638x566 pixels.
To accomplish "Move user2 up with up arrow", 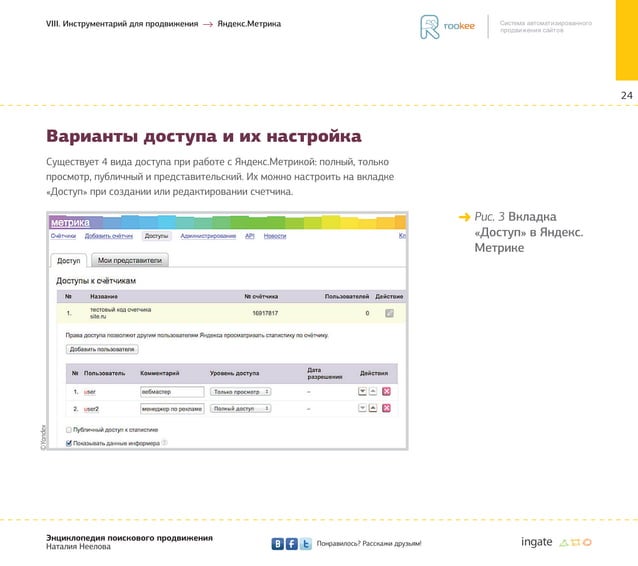I will point(373,408).
